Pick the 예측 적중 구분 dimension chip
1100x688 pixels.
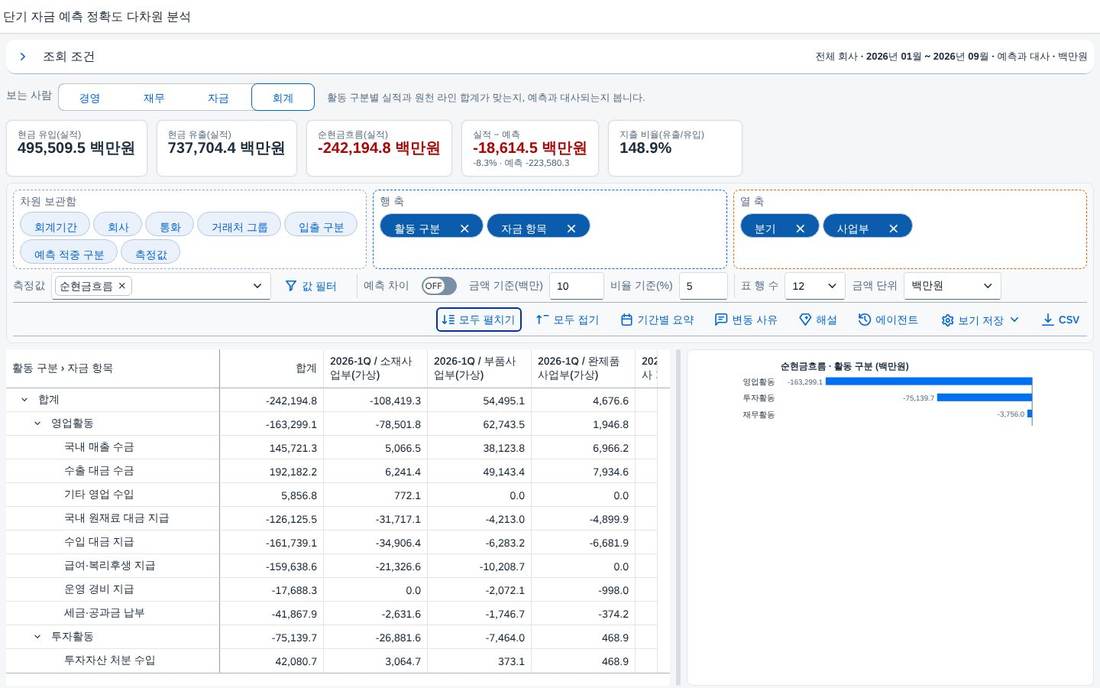click(69, 254)
